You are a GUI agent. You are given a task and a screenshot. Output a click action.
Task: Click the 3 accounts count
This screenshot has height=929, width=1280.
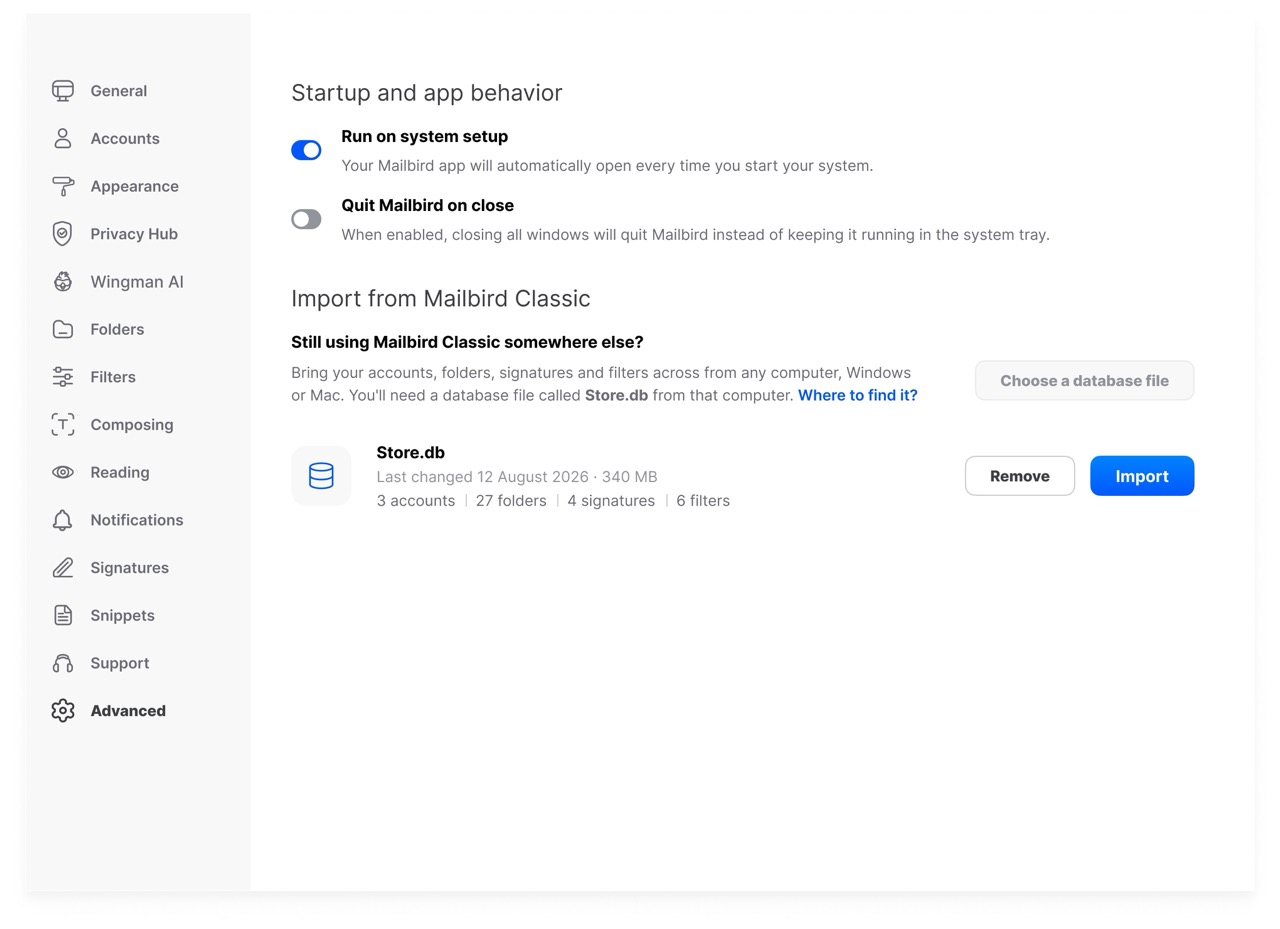click(416, 501)
